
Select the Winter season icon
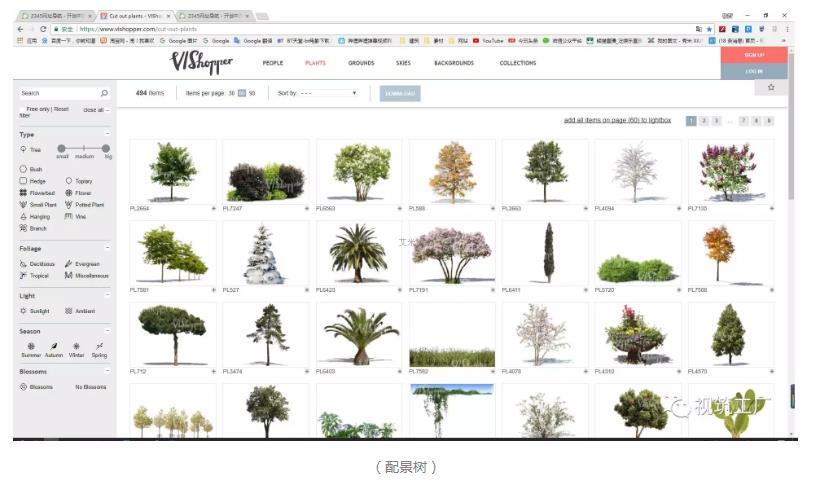[x=76, y=346]
